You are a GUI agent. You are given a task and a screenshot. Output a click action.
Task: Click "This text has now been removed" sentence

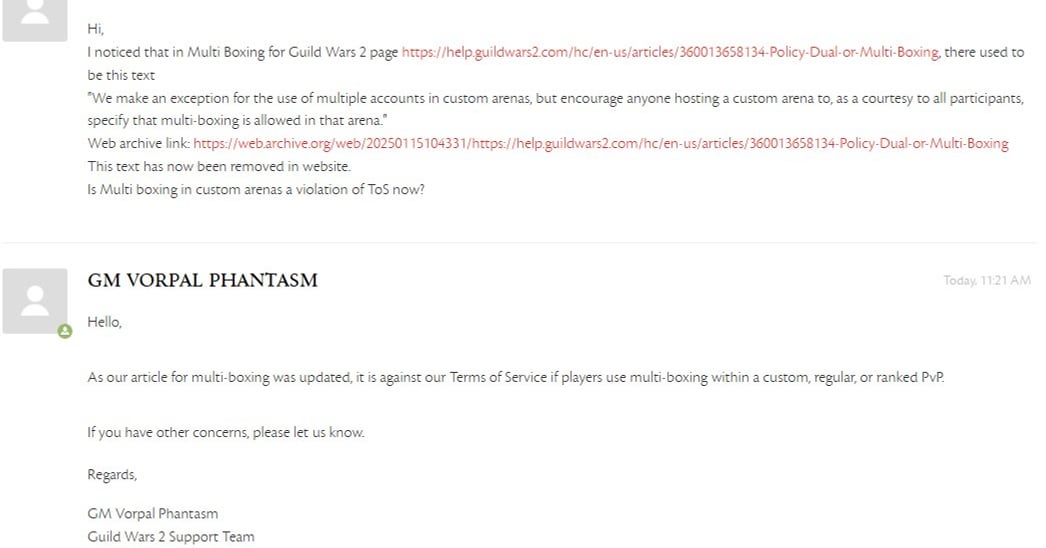(219, 166)
